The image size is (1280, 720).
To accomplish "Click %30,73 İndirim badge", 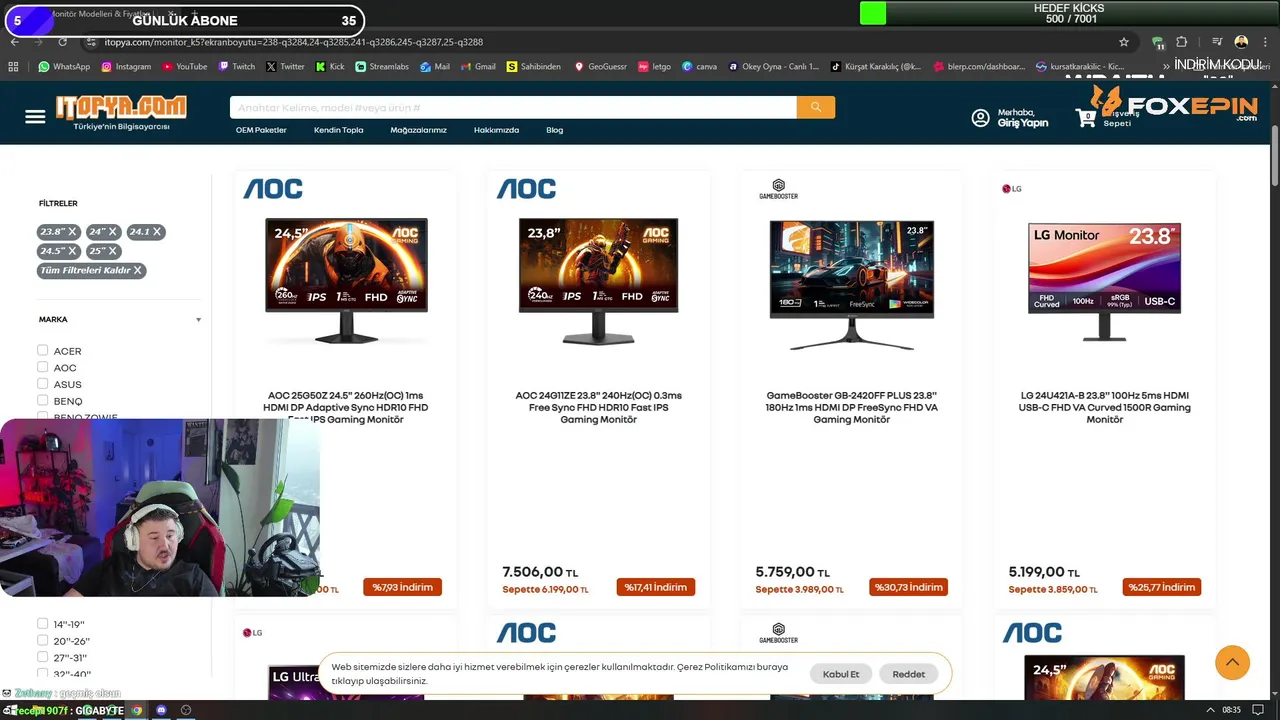I will 908,587.
